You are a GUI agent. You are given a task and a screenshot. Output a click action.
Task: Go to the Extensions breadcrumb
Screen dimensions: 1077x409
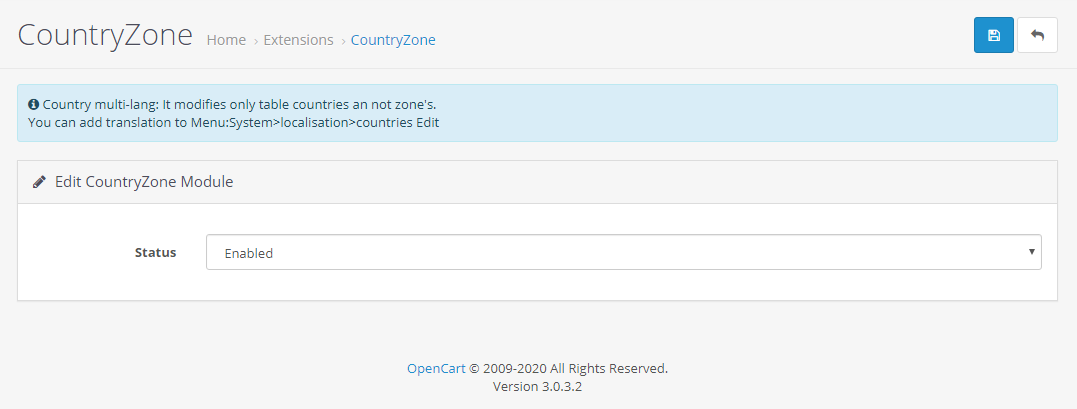pyautogui.click(x=298, y=40)
